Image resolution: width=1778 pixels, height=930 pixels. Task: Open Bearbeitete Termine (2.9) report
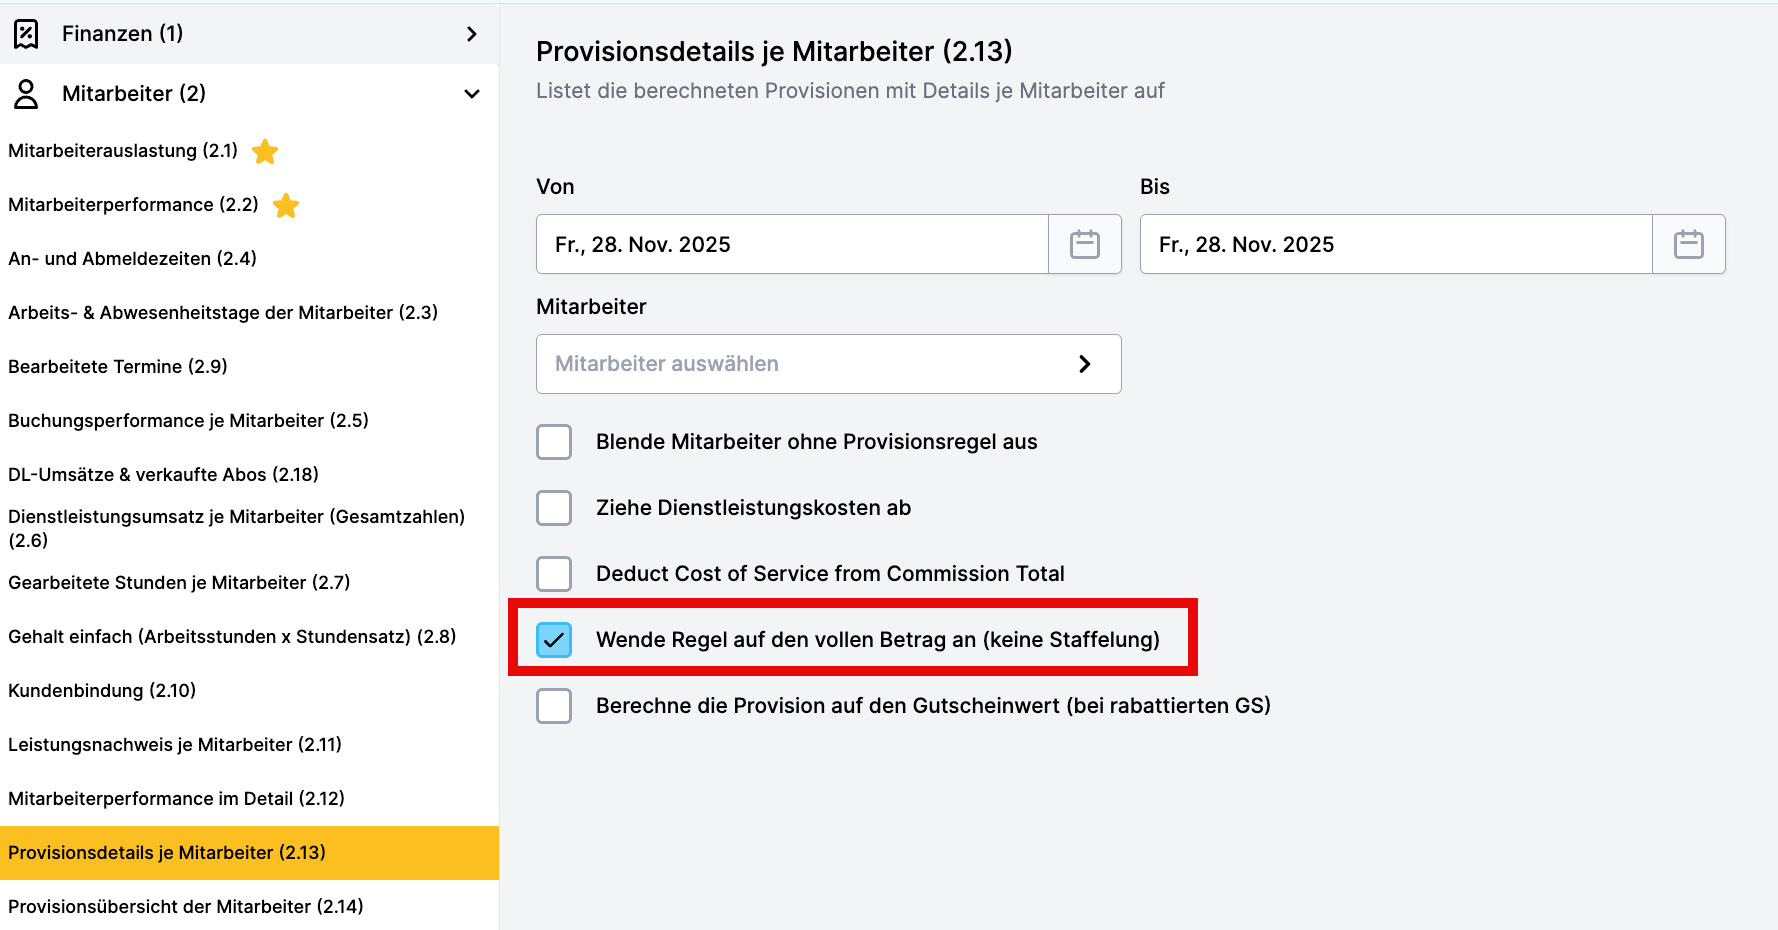(118, 367)
